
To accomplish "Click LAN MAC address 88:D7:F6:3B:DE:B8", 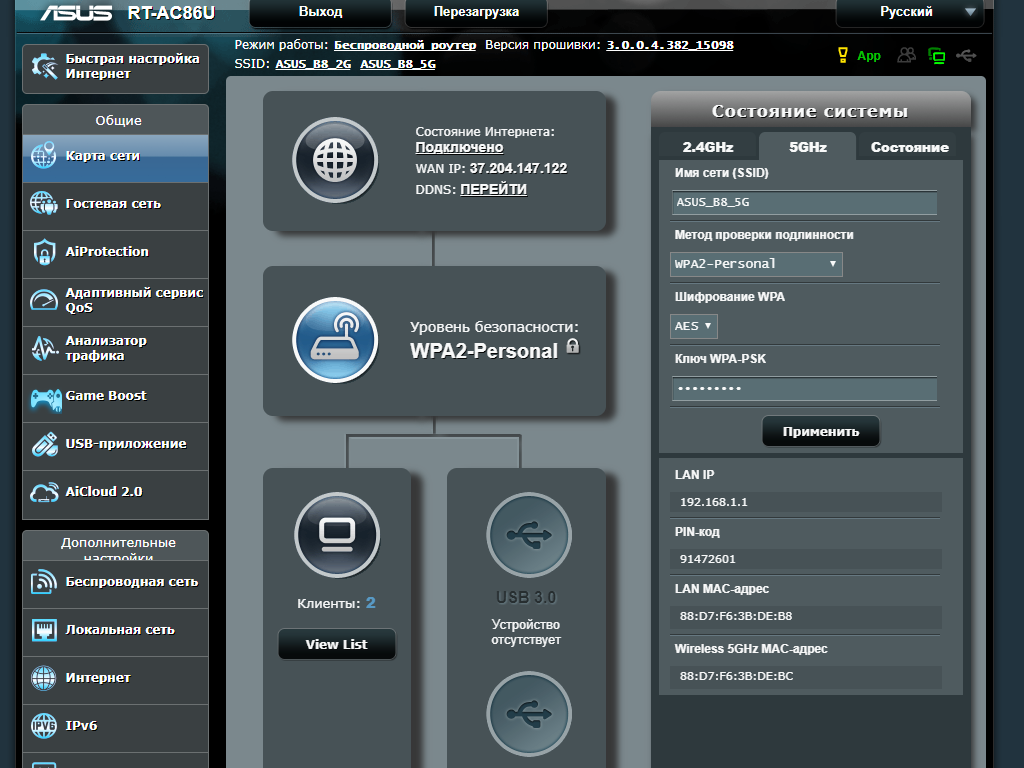I will pyautogui.click(x=736, y=616).
